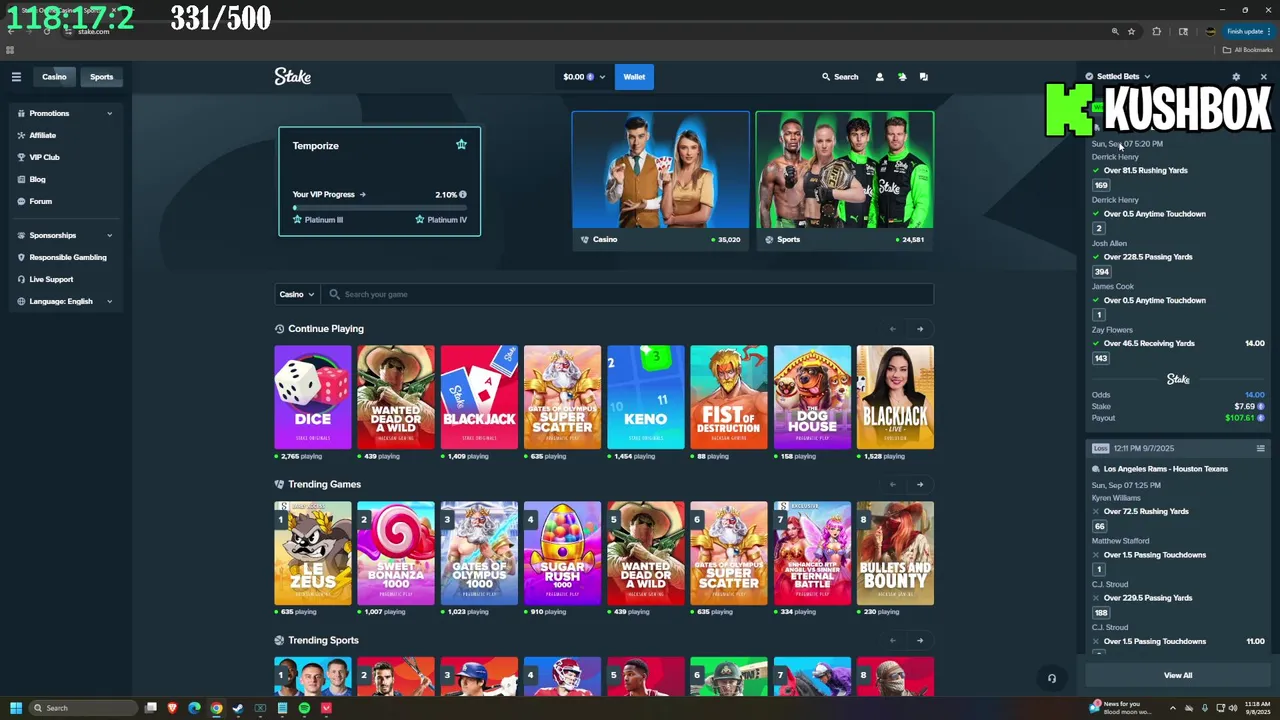Open Blackjack Live game tile
The image size is (1280, 720).
[x=895, y=397]
